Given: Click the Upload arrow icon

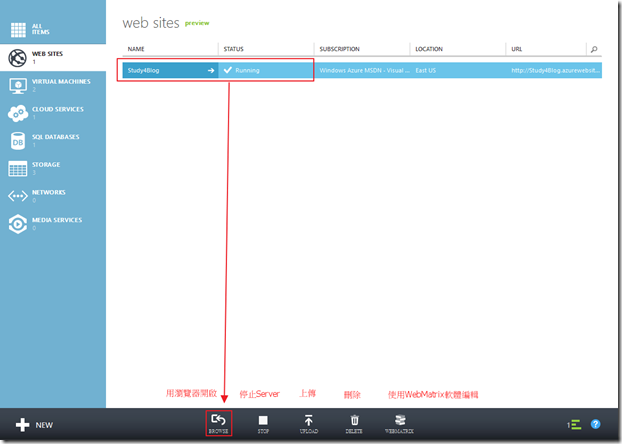Looking at the screenshot, I should pos(308,420).
